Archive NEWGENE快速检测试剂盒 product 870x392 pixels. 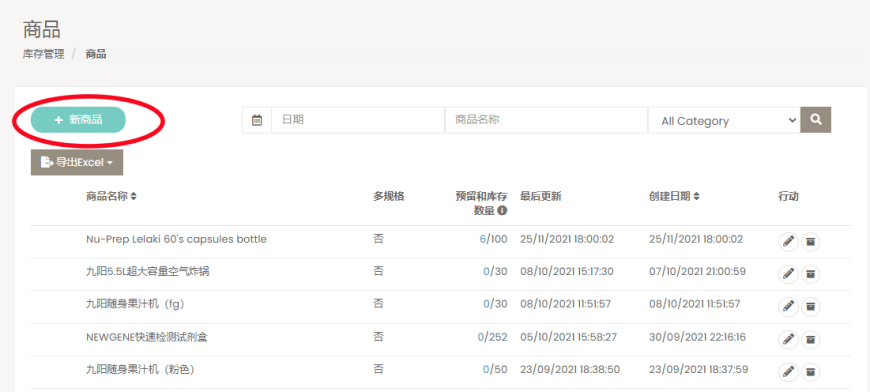coord(811,339)
